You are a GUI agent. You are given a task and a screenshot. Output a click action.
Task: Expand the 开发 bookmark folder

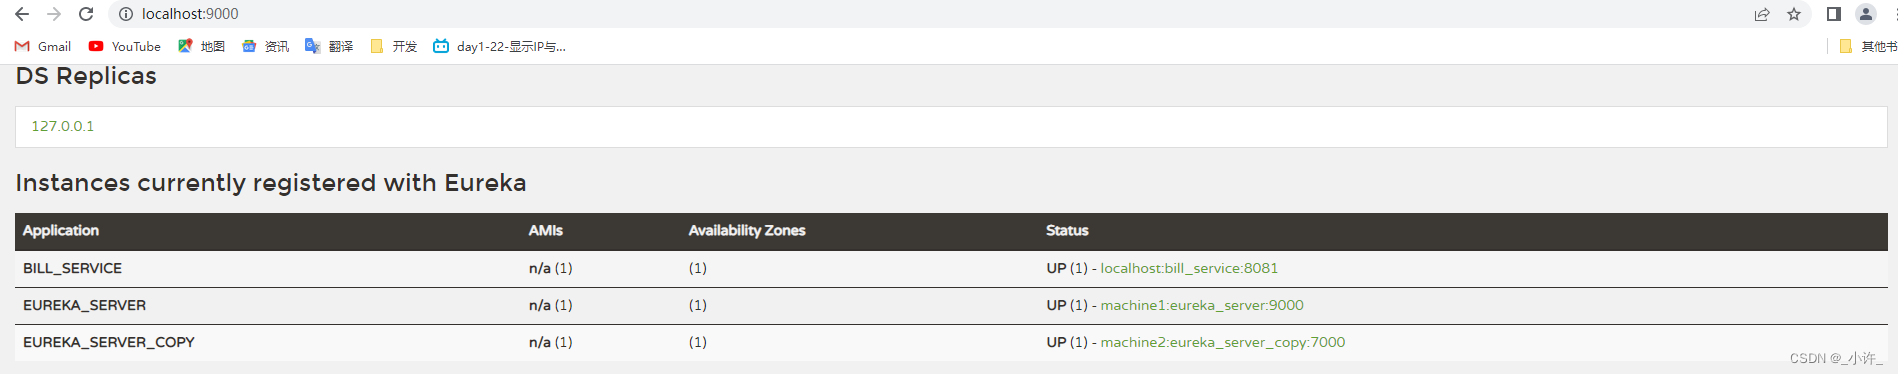393,46
